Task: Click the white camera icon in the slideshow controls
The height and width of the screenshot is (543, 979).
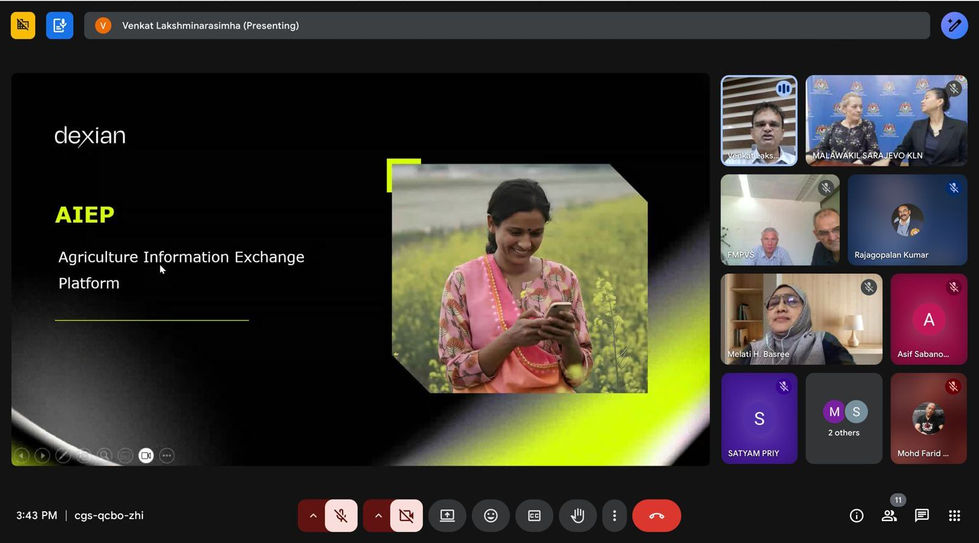Action: click(x=146, y=456)
